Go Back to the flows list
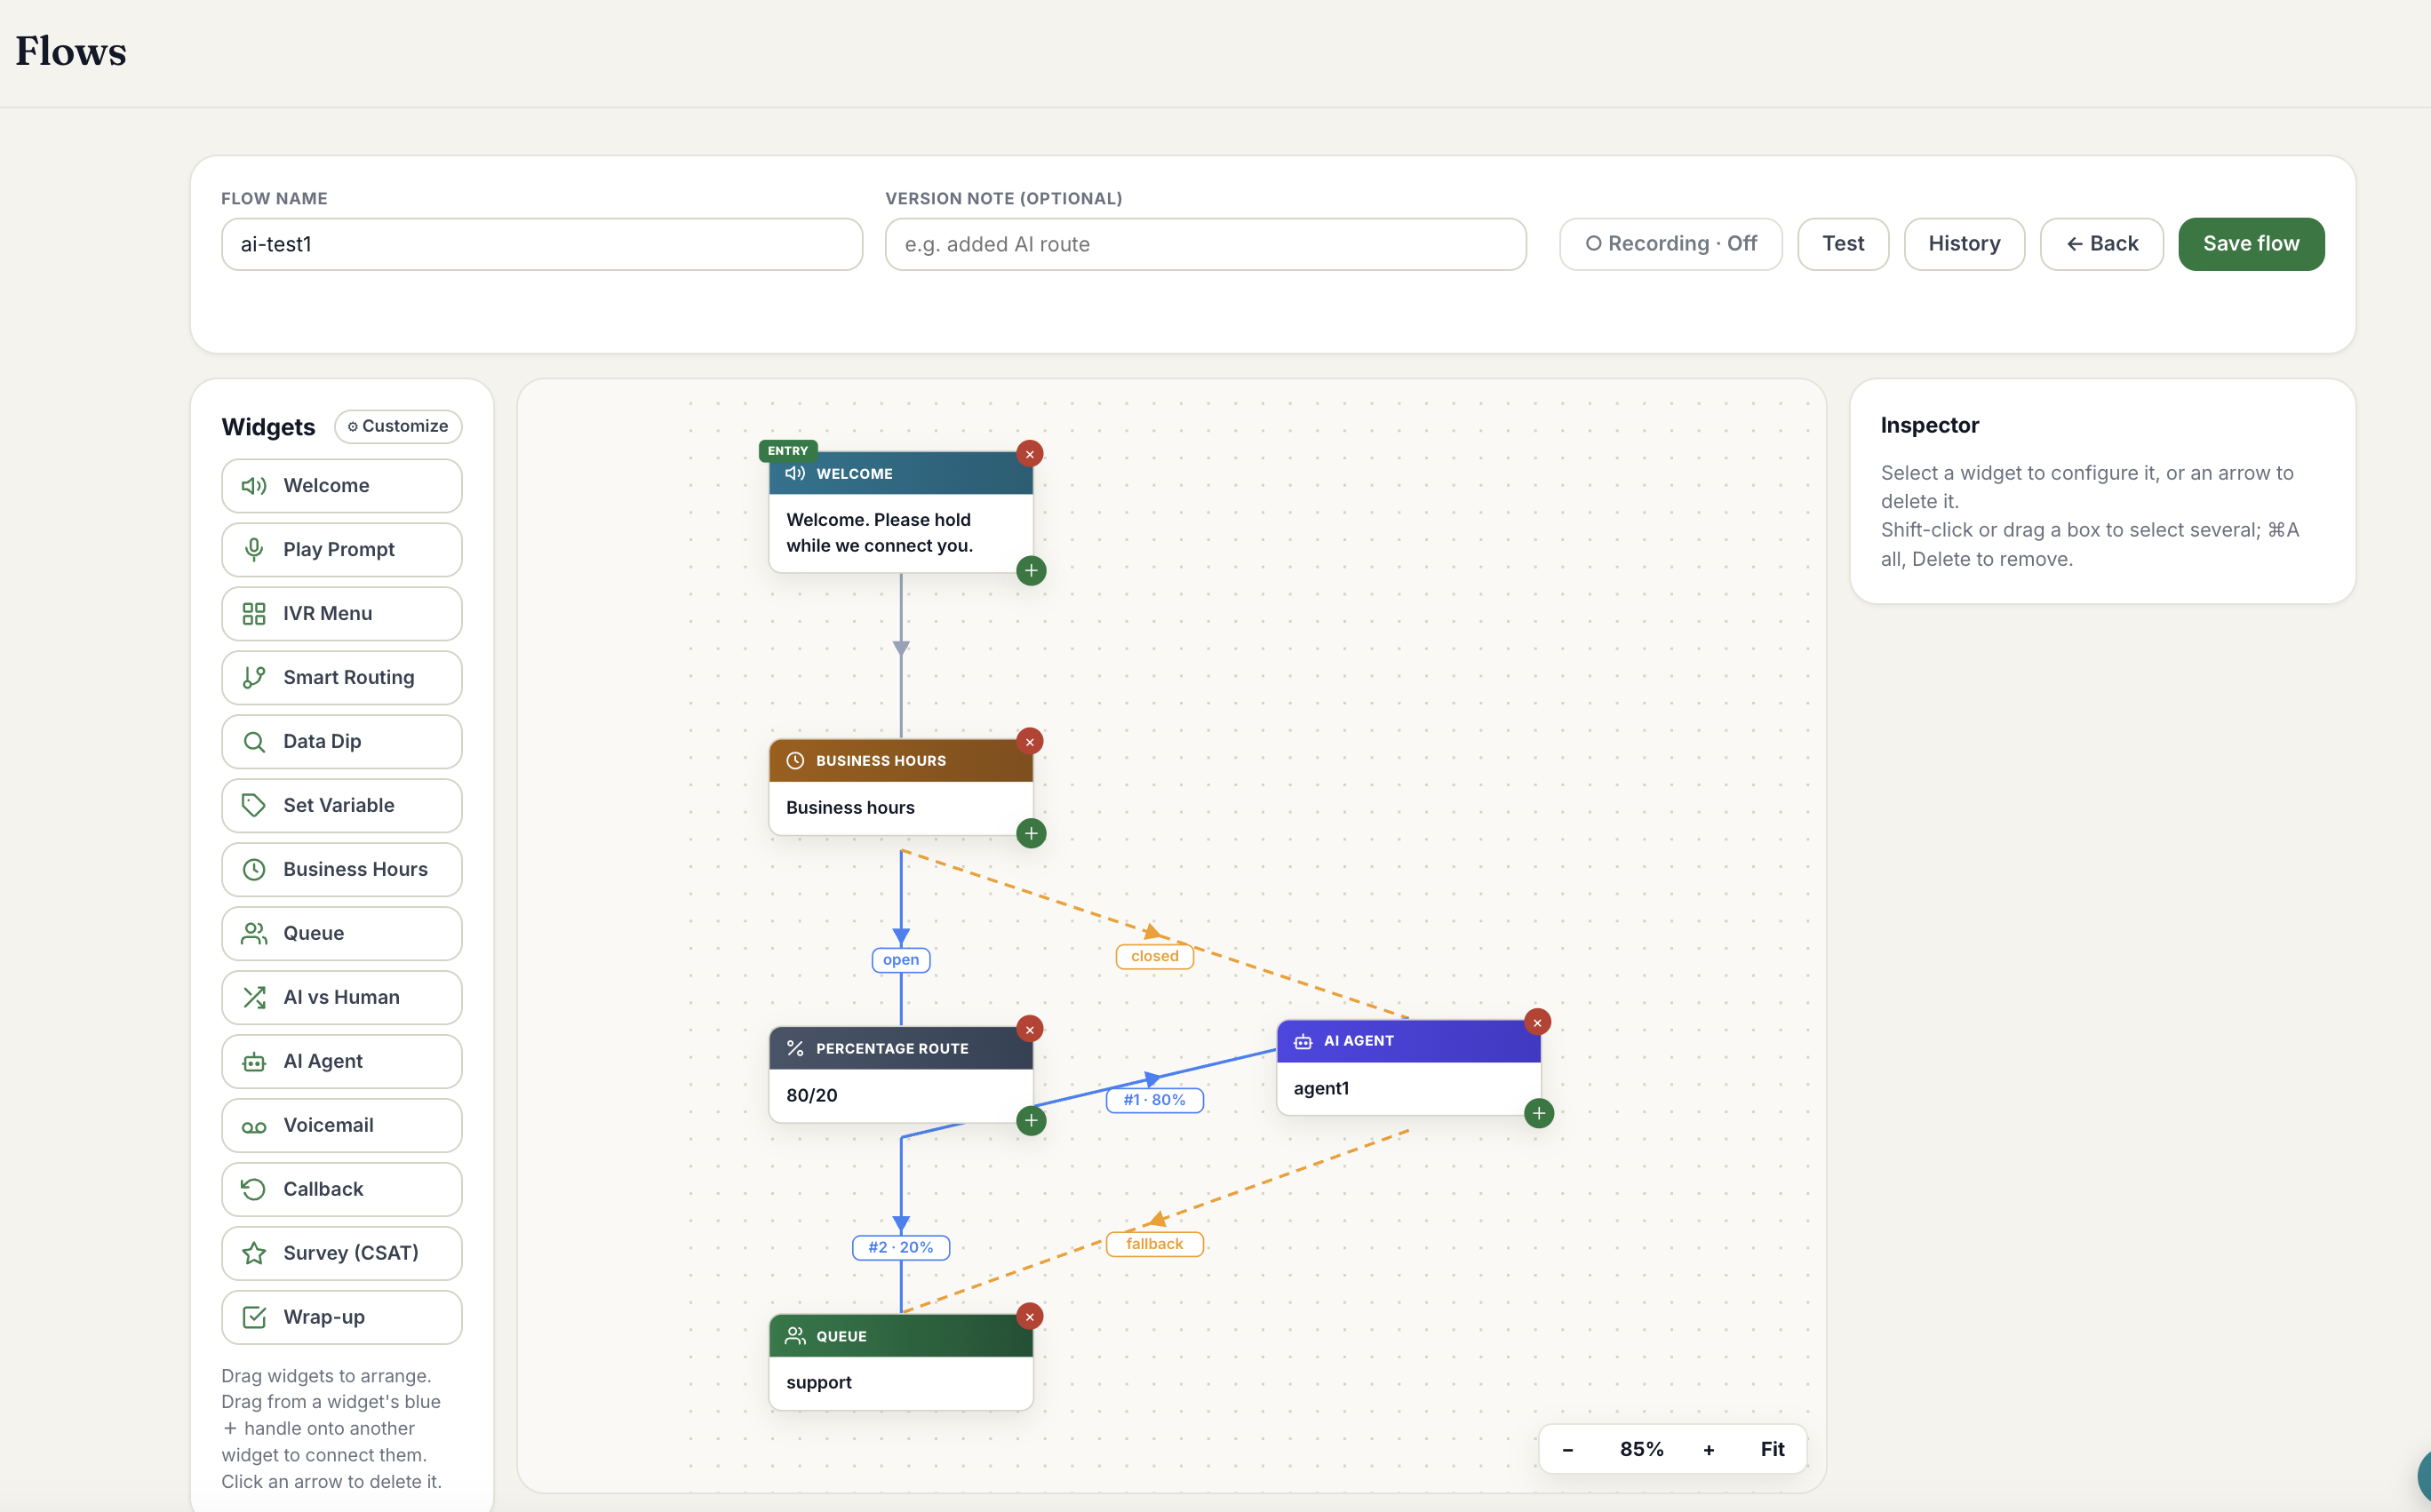Viewport: 2431px width, 1512px height. 2102,244
